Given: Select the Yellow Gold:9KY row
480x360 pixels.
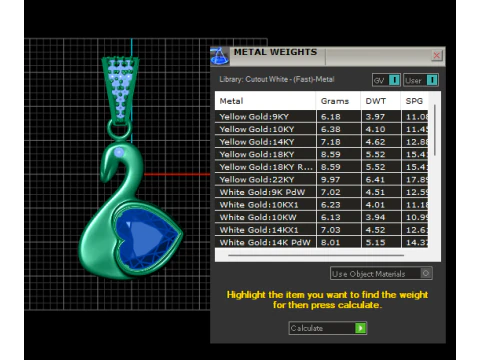Looking at the screenshot, I should tap(321, 117).
